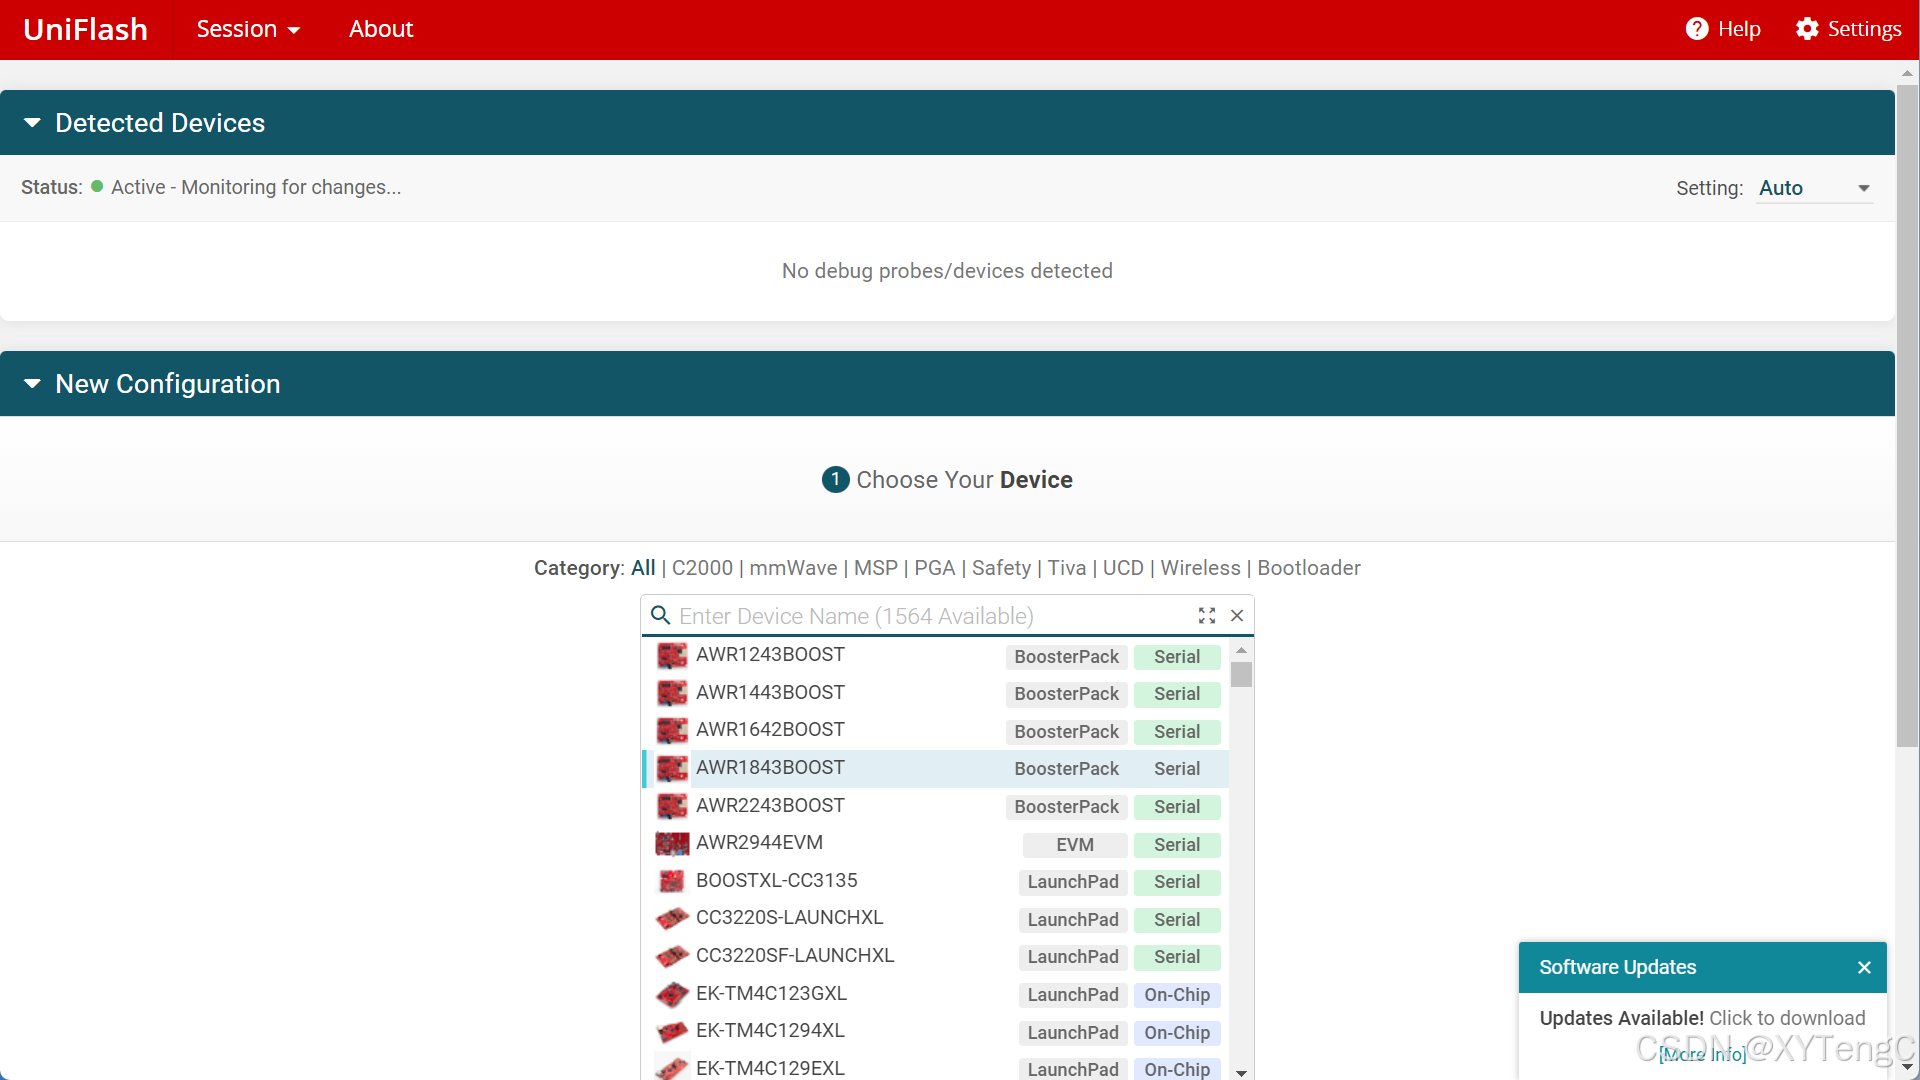Screen dimensions: 1920x1080
Task: Clear device search with X icon
Action: click(1237, 616)
